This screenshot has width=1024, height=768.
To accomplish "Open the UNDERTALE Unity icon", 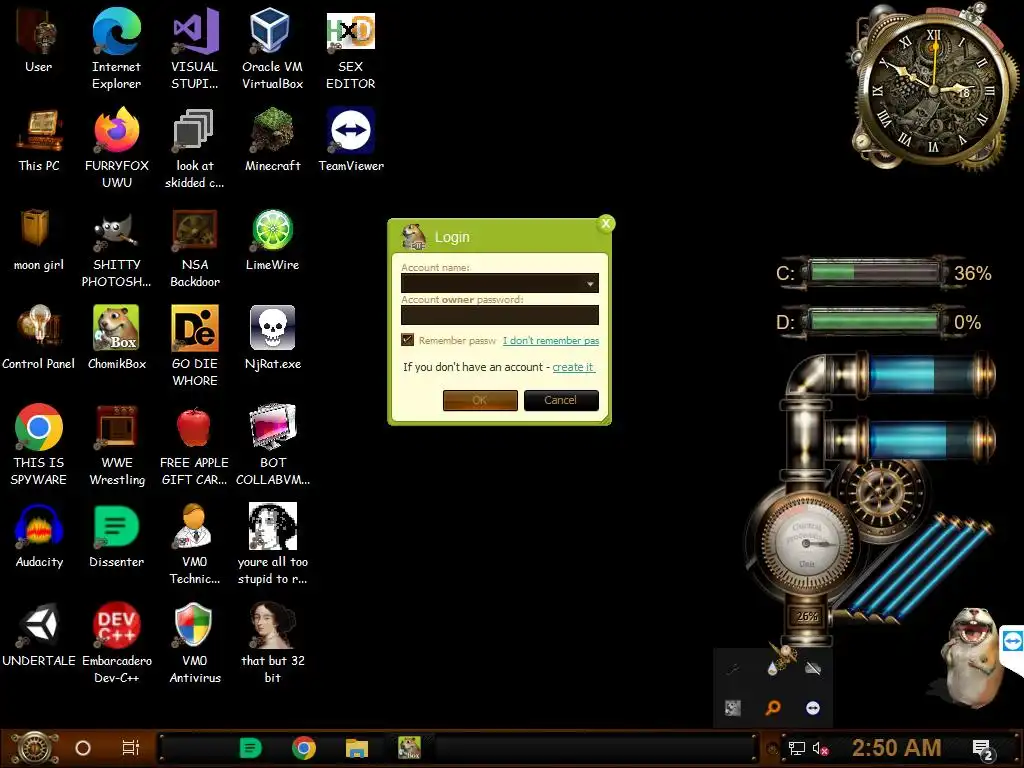I will (x=39, y=635).
